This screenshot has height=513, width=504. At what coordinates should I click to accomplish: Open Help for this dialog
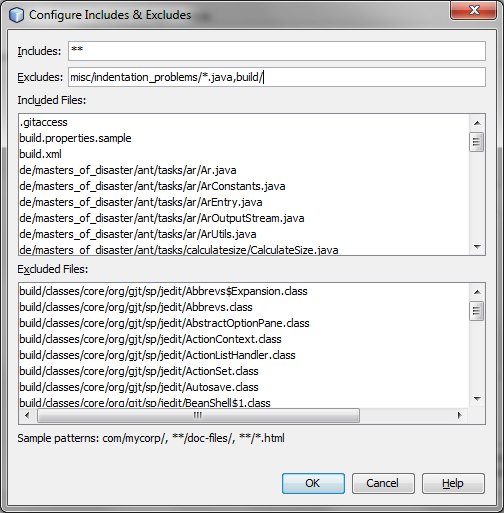[x=453, y=483]
